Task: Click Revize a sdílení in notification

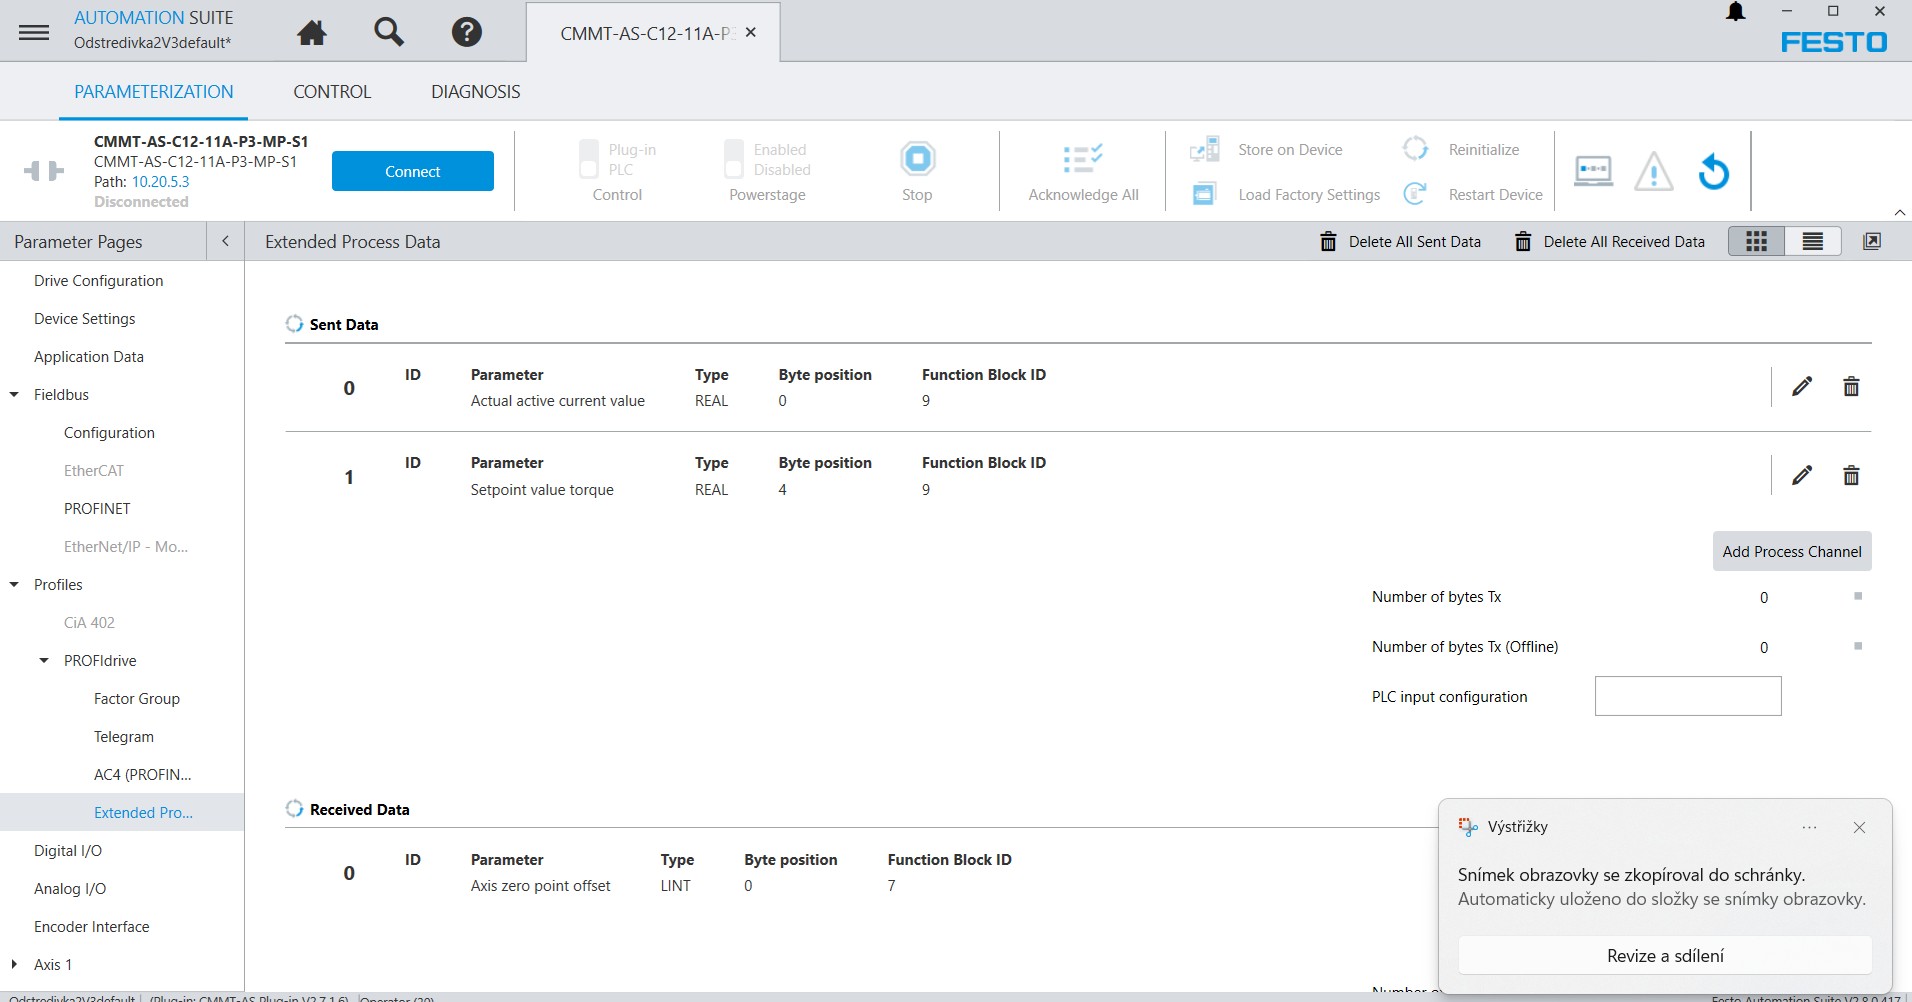Action: tap(1665, 956)
